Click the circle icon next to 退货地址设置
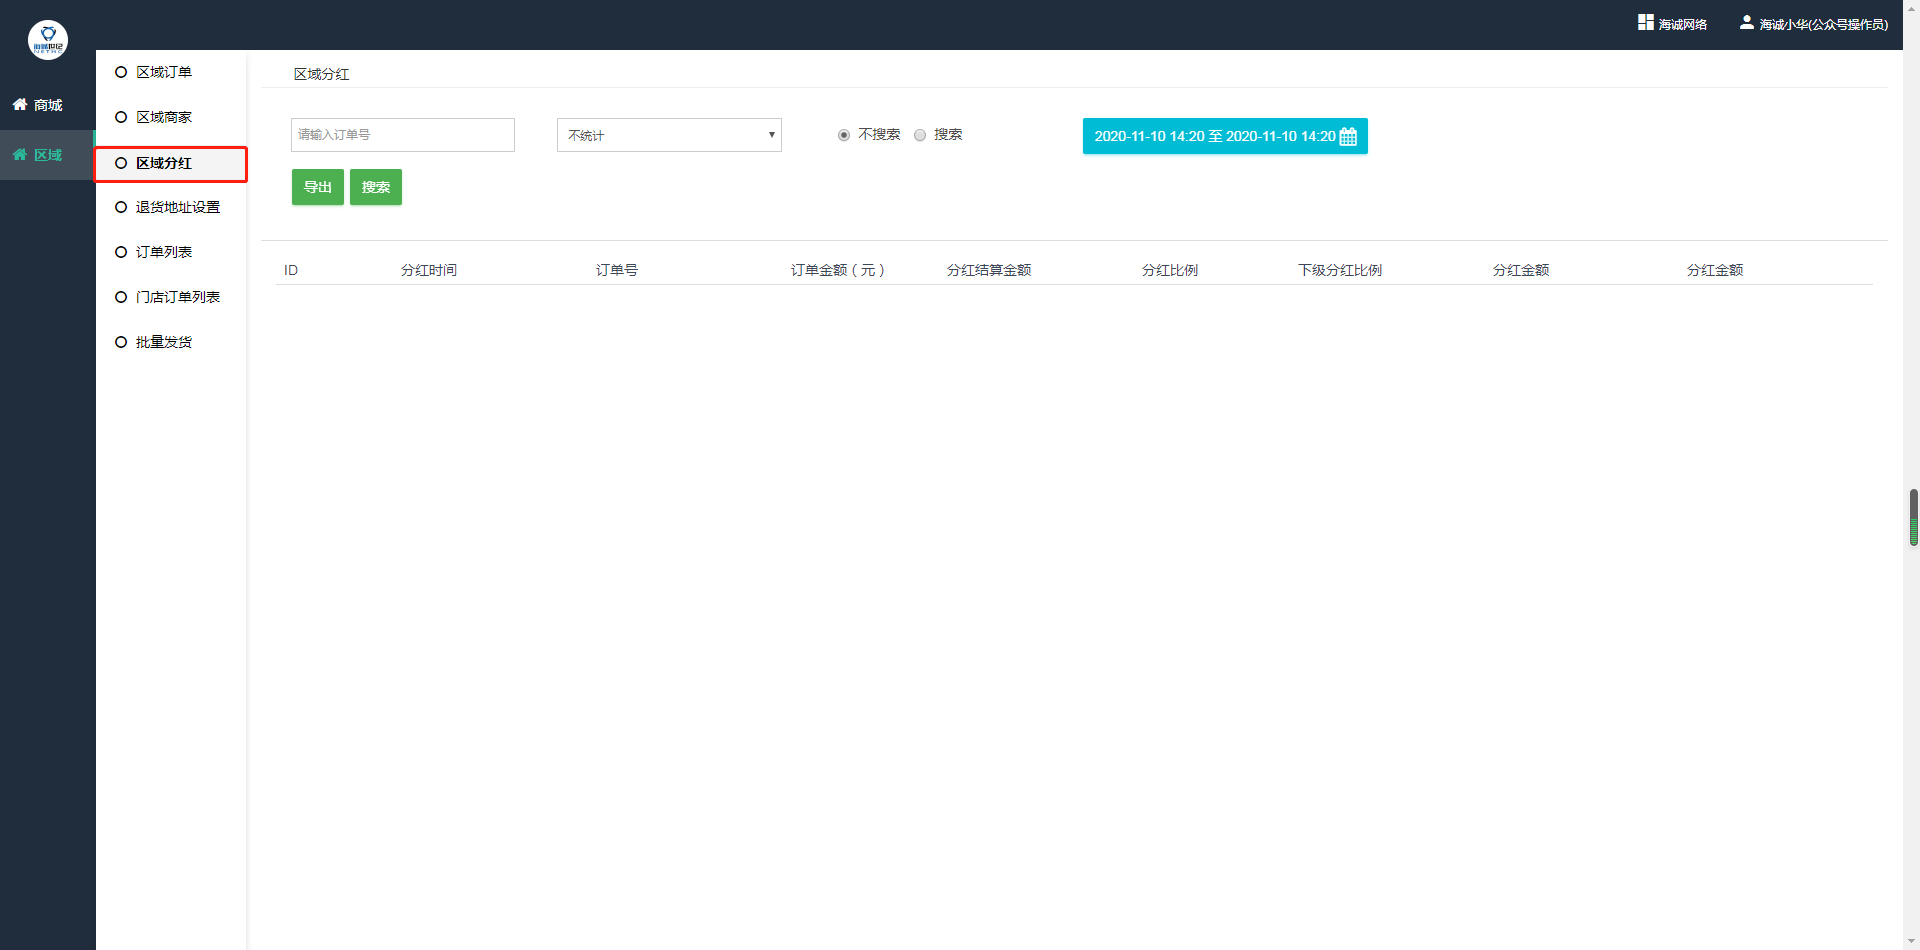This screenshot has width=1920, height=950. pos(121,207)
